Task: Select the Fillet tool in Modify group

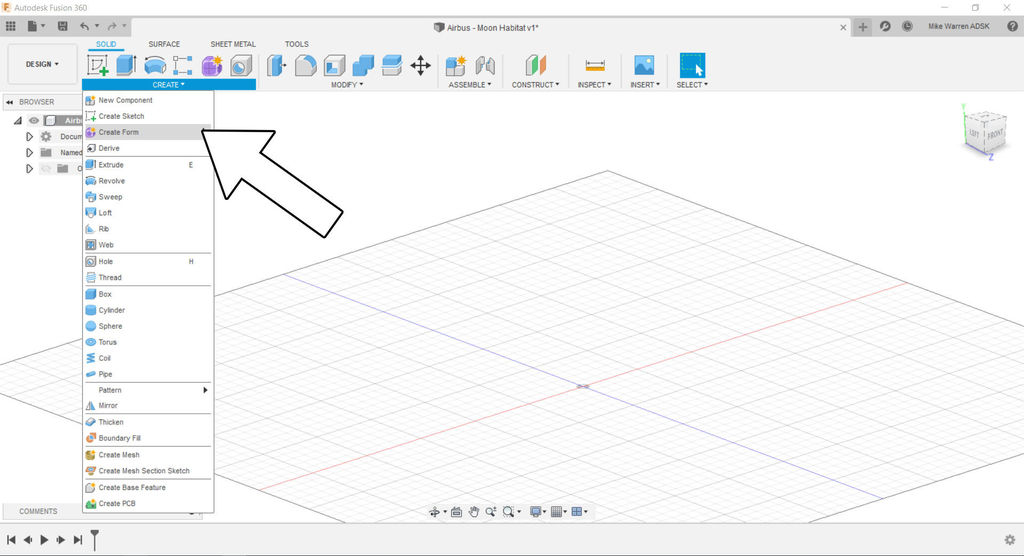Action: coord(306,66)
